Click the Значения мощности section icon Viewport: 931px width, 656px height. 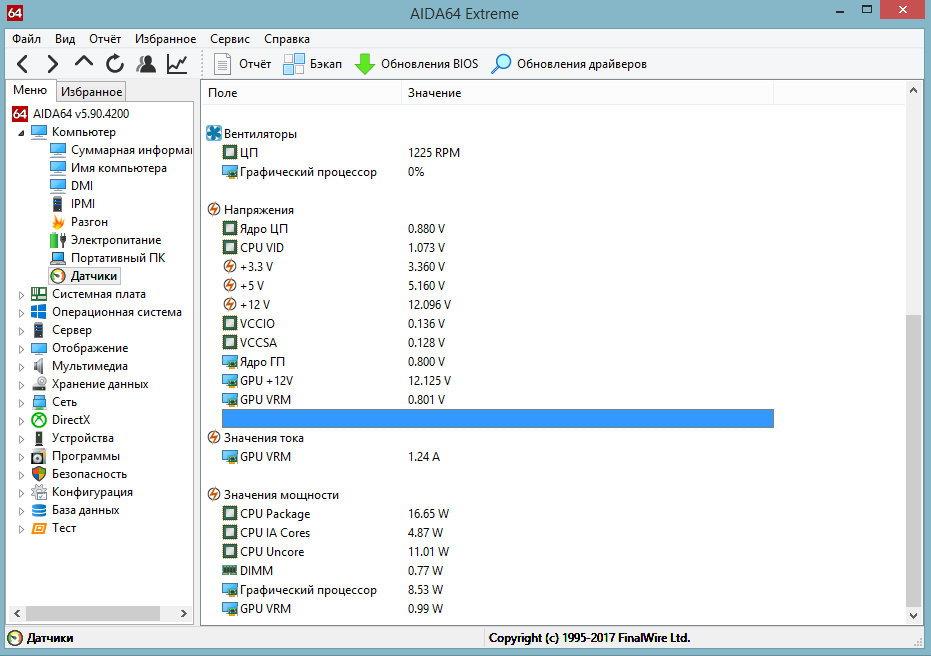tap(214, 495)
